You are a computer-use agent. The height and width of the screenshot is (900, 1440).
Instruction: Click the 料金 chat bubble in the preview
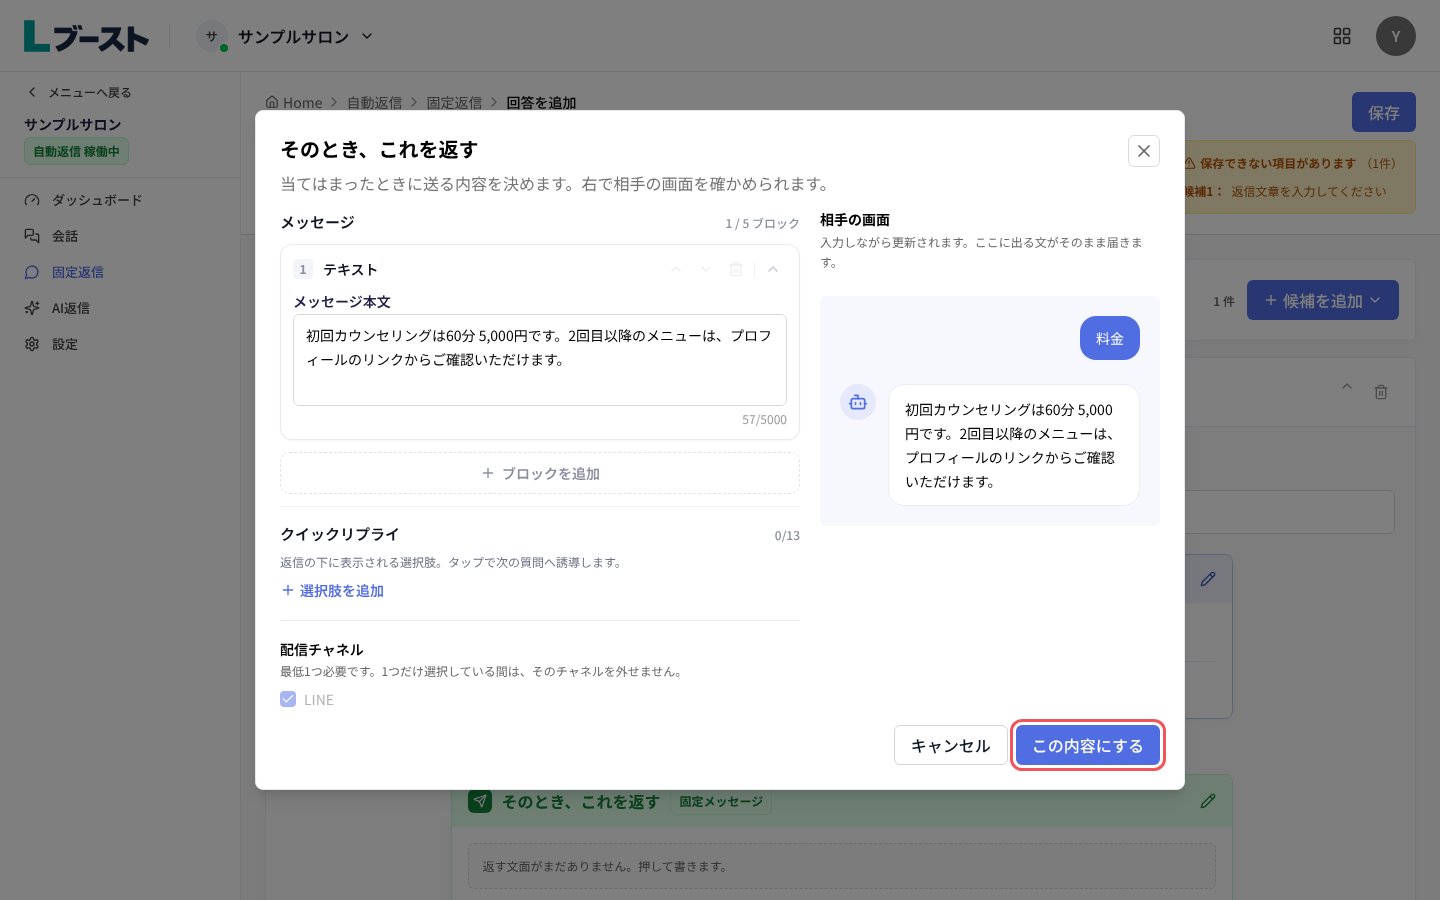tap(1110, 338)
